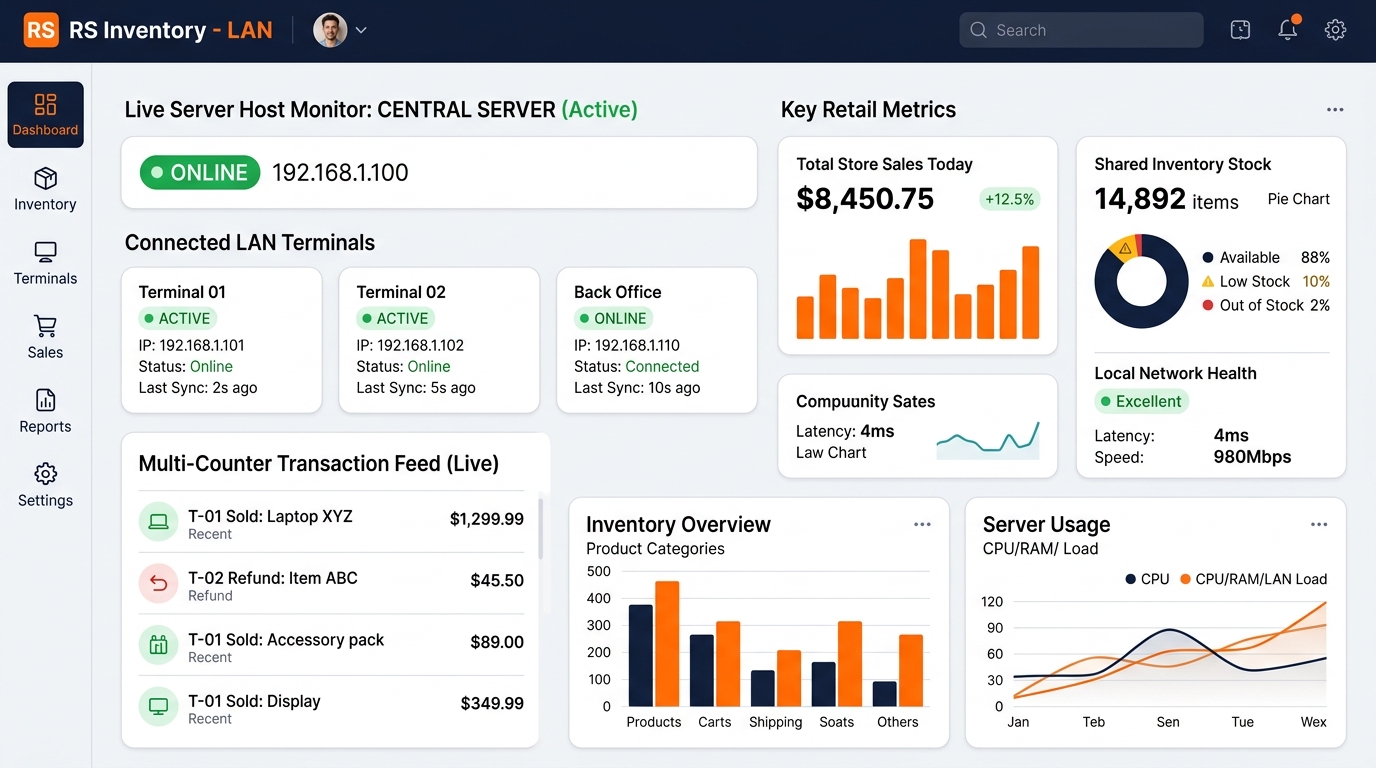1376x768 pixels.
Task: Click the laptop icon for Laptop XYZ sale
Action: coord(158,522)
